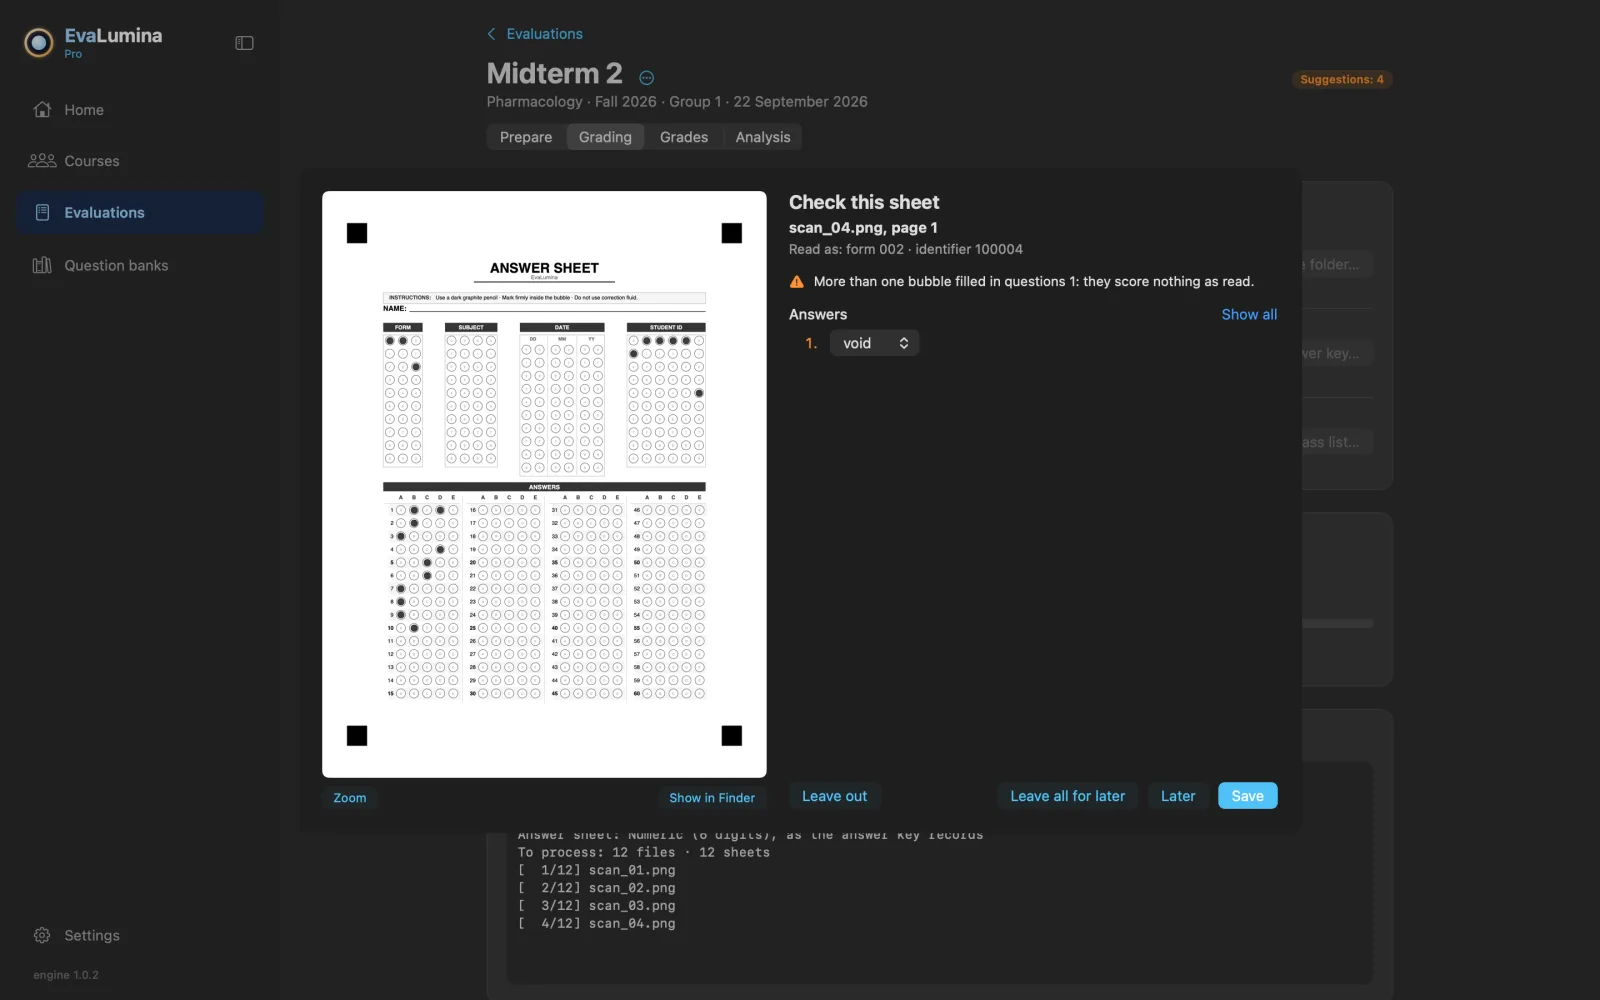The image size is (1600, 1000).
Task: Go back via the Evaluations chevron
Action: (534, 34)
